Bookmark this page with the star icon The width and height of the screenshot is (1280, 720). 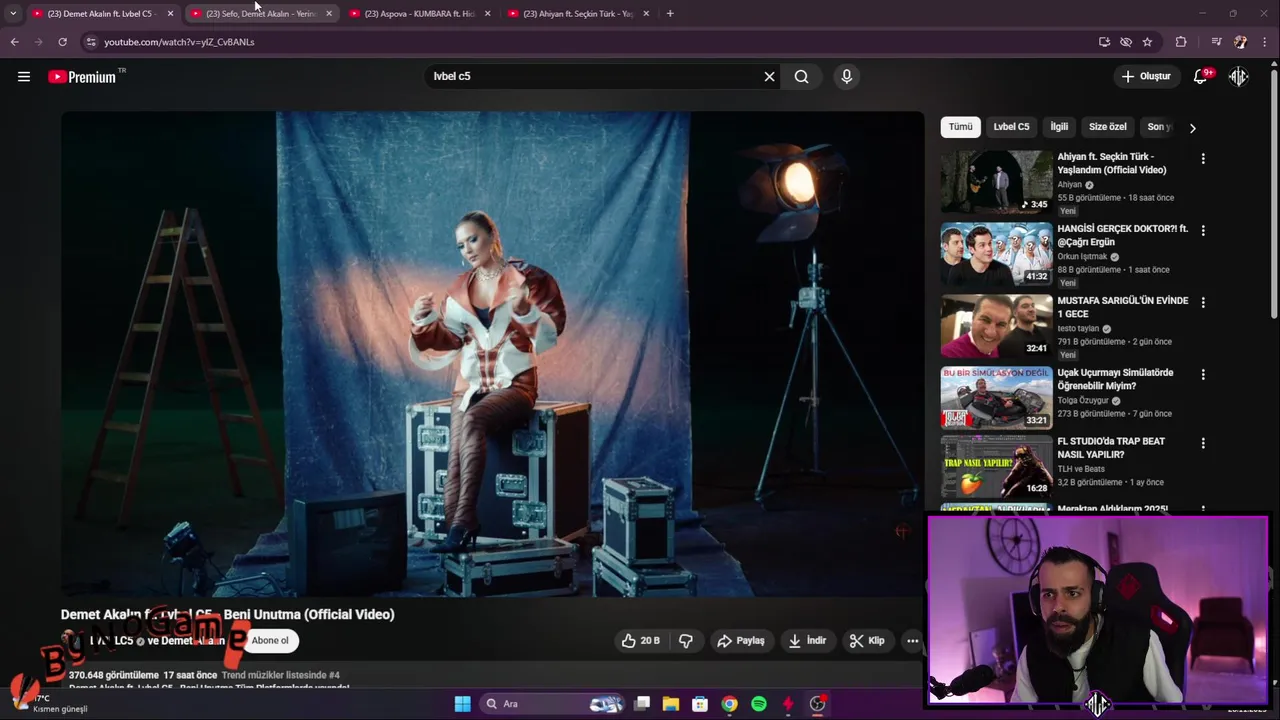1147,42
